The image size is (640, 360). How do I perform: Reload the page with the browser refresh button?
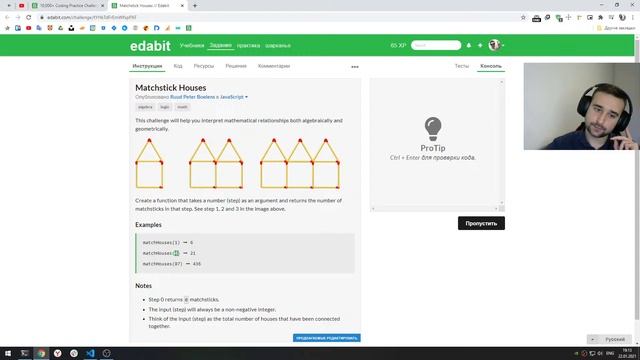(x=28, y=18)
